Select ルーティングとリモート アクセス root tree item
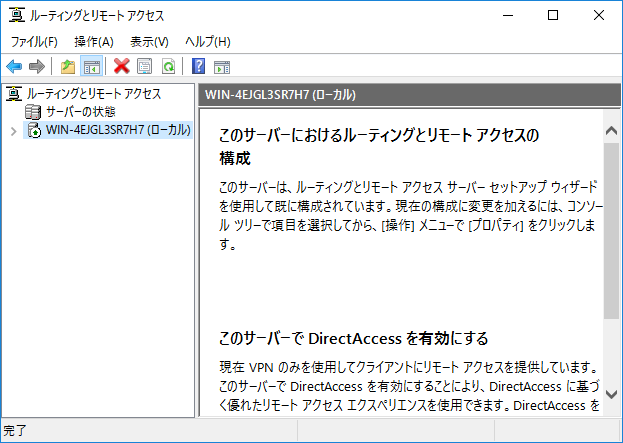Viewport: 623px width, 443px height. click(x=94, y=94)
